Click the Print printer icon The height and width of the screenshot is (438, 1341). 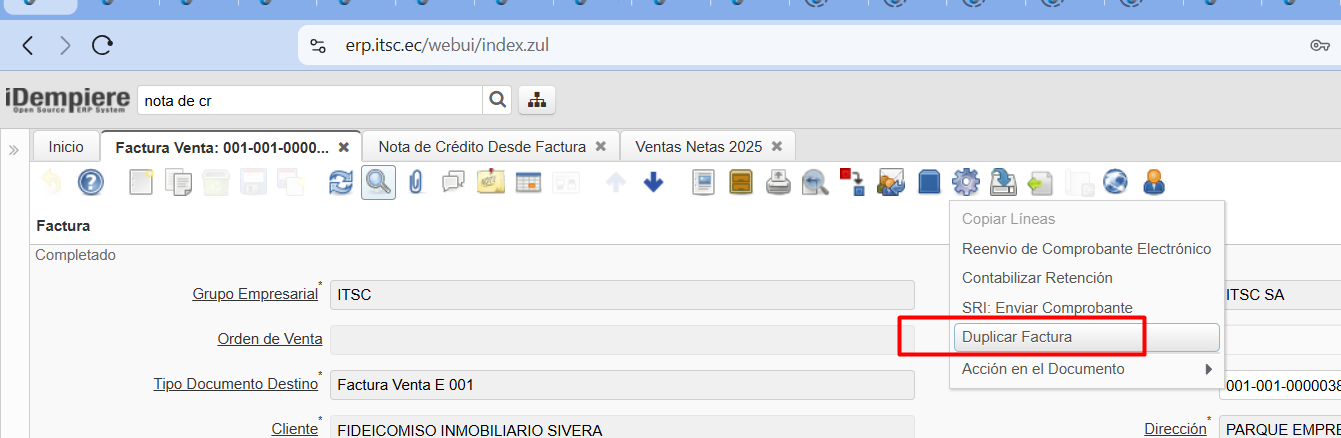(779, 182)
